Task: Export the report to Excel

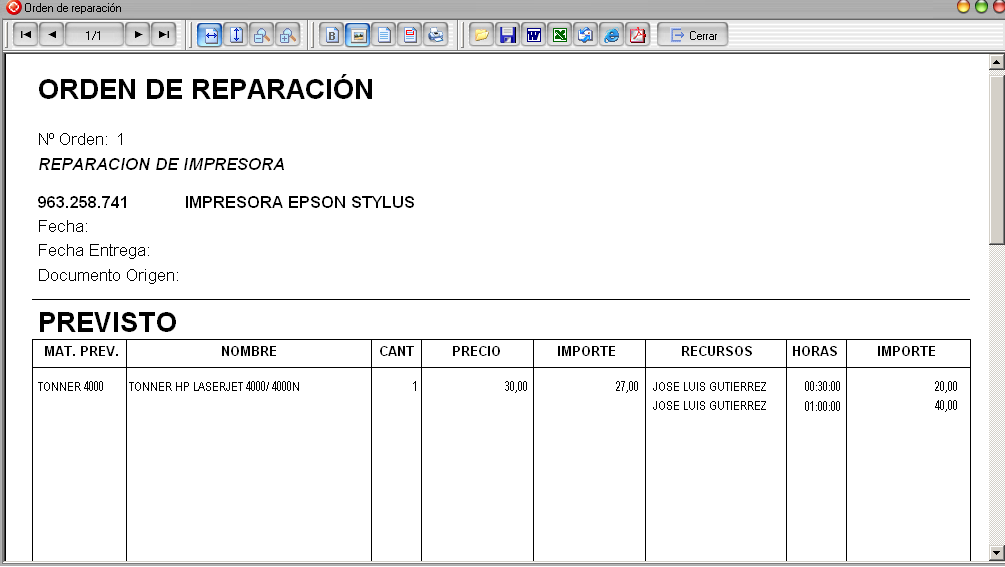Action: click(x=560, y=35)
